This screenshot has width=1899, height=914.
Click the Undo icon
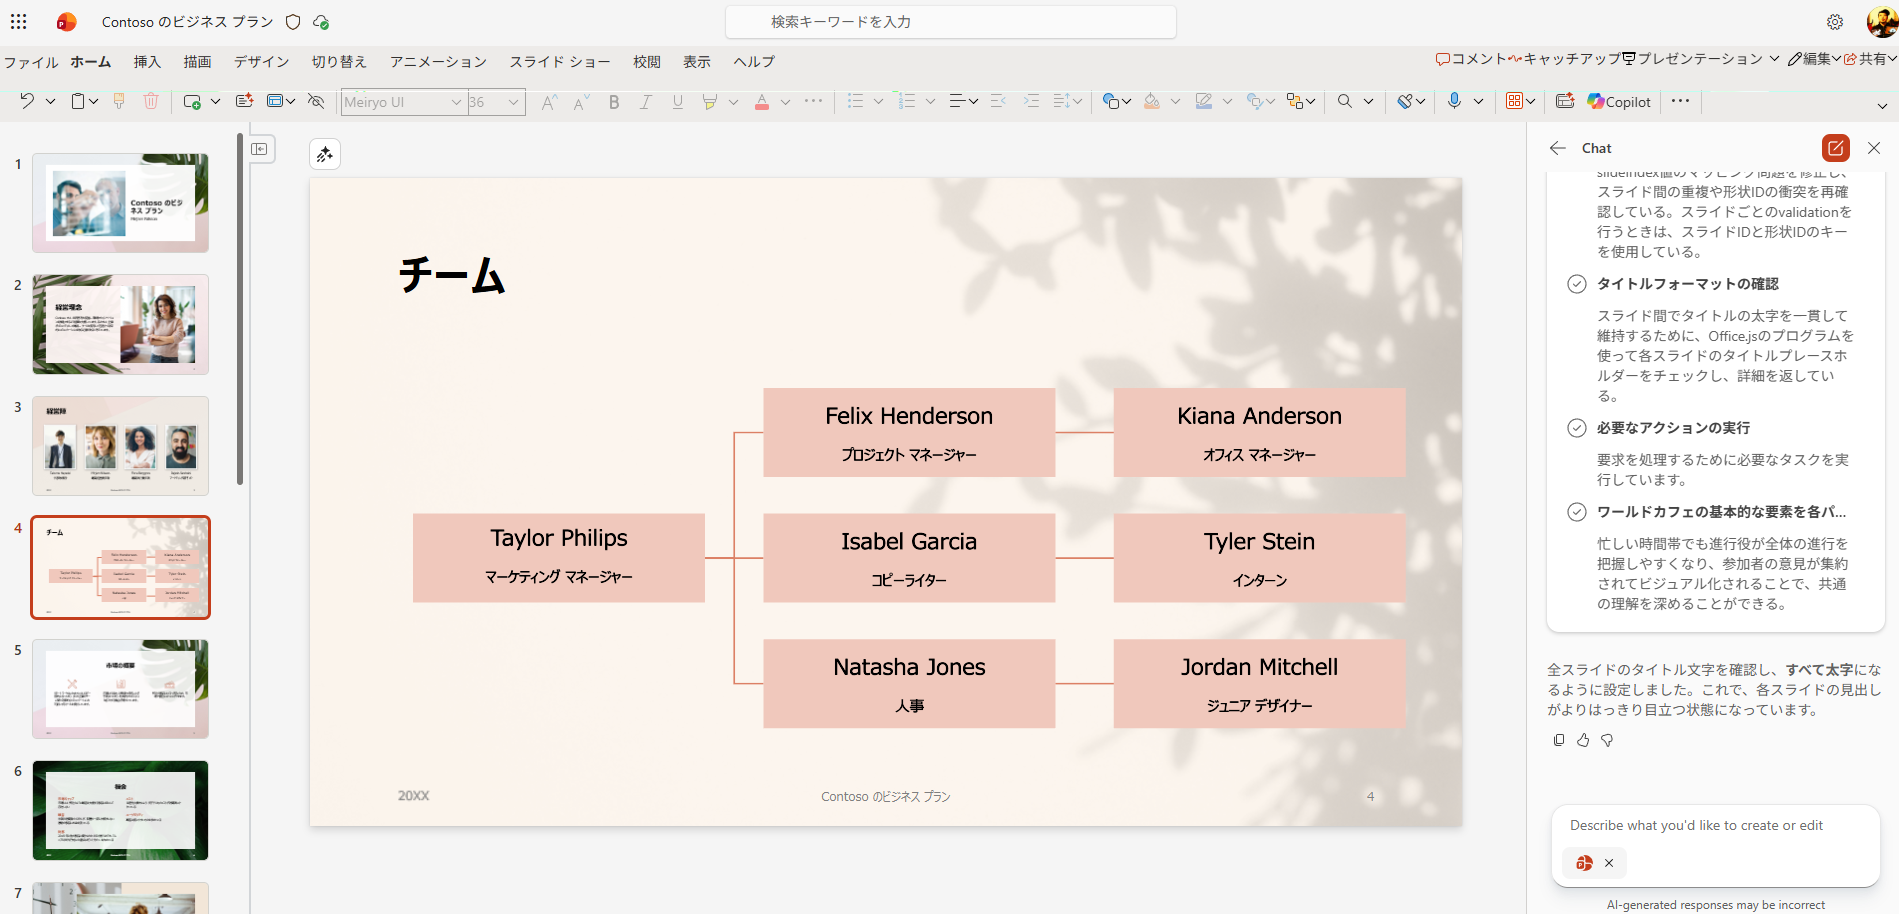point(27,101)
